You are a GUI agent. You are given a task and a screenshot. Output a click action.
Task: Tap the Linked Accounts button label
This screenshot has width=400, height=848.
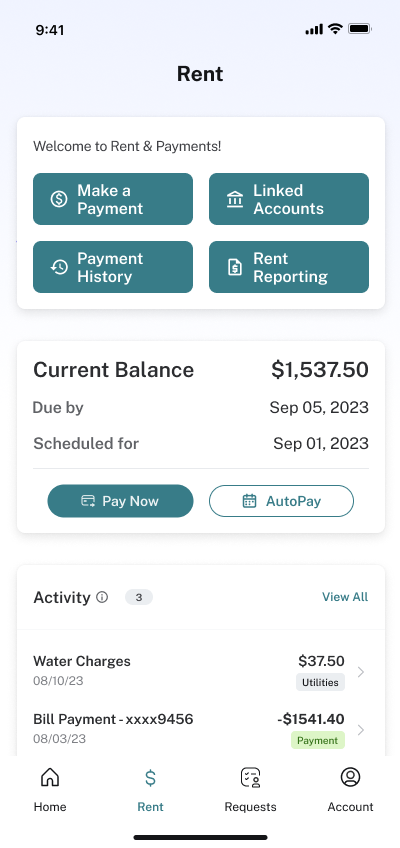[288, 199]
